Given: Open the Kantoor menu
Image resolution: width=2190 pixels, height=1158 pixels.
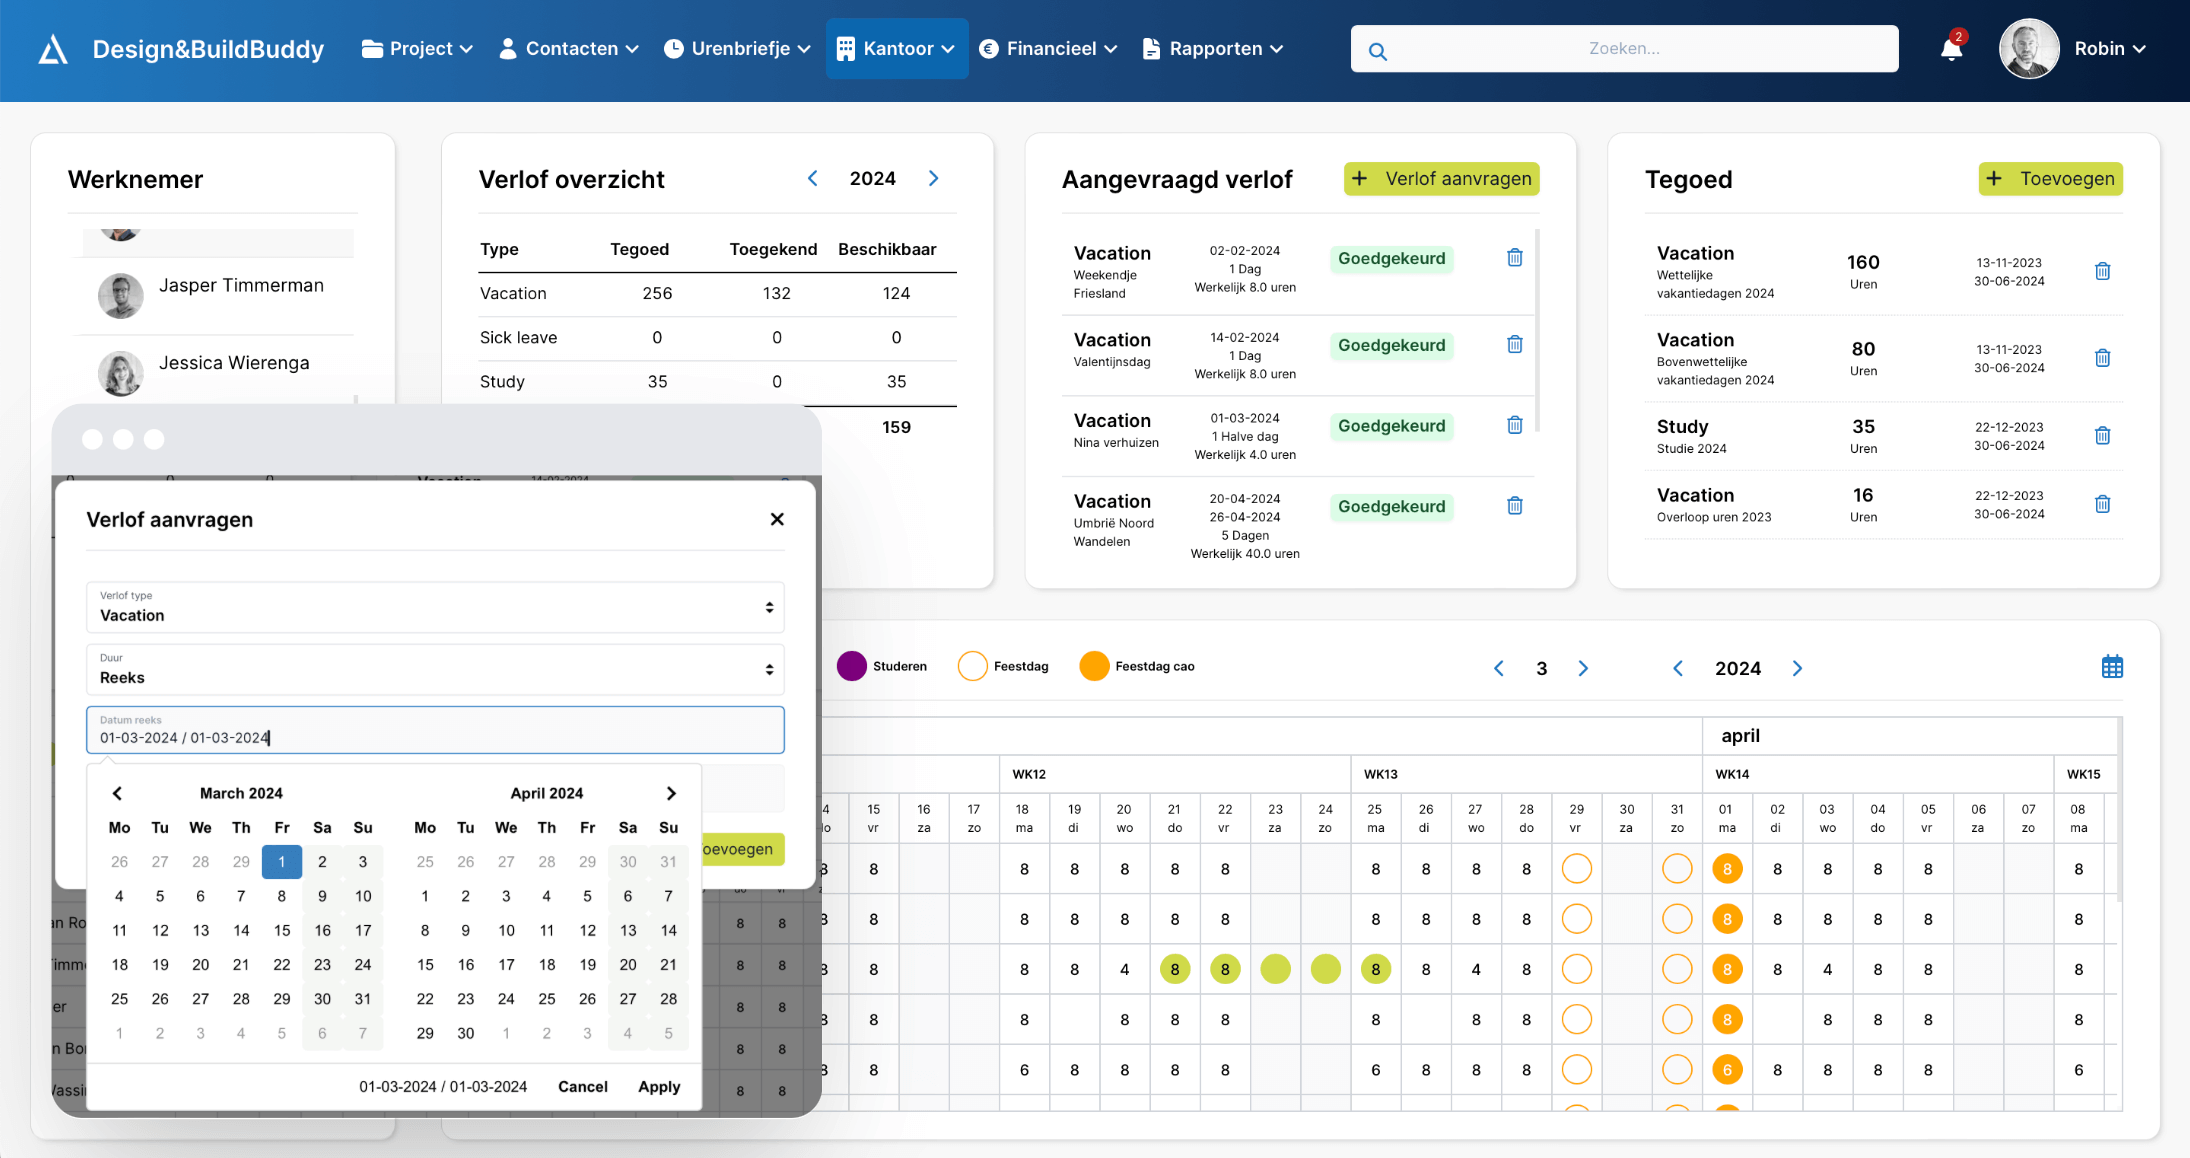Looking at the screenshot, I should 897,48.
